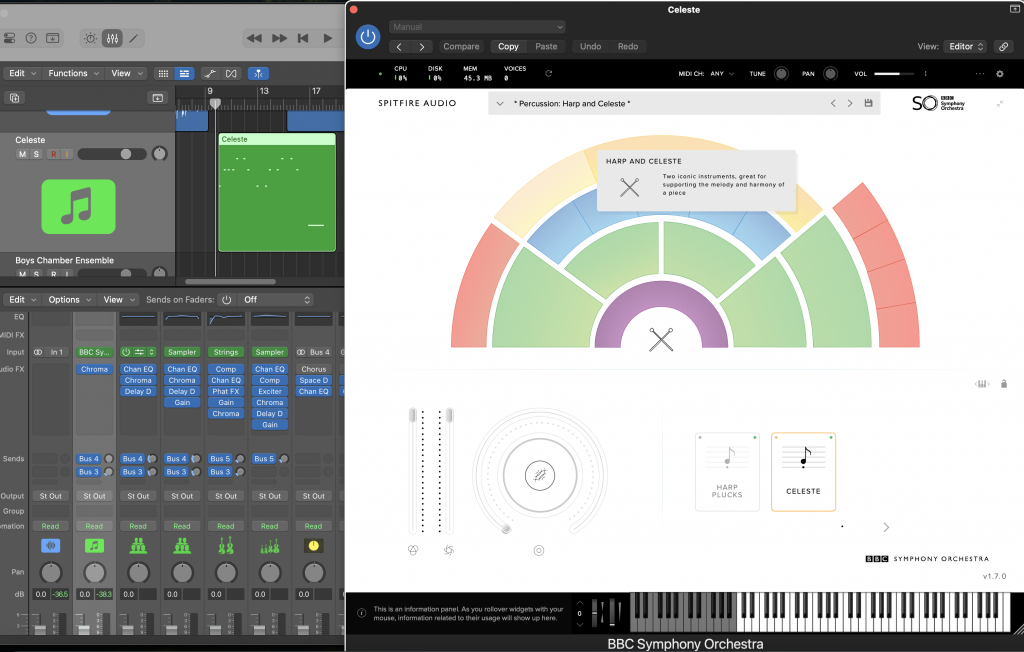The height and width of the screenshot is (652, 1024).
Task: Switch tracks area to grid view icon
Action: [x=163, y=74]
